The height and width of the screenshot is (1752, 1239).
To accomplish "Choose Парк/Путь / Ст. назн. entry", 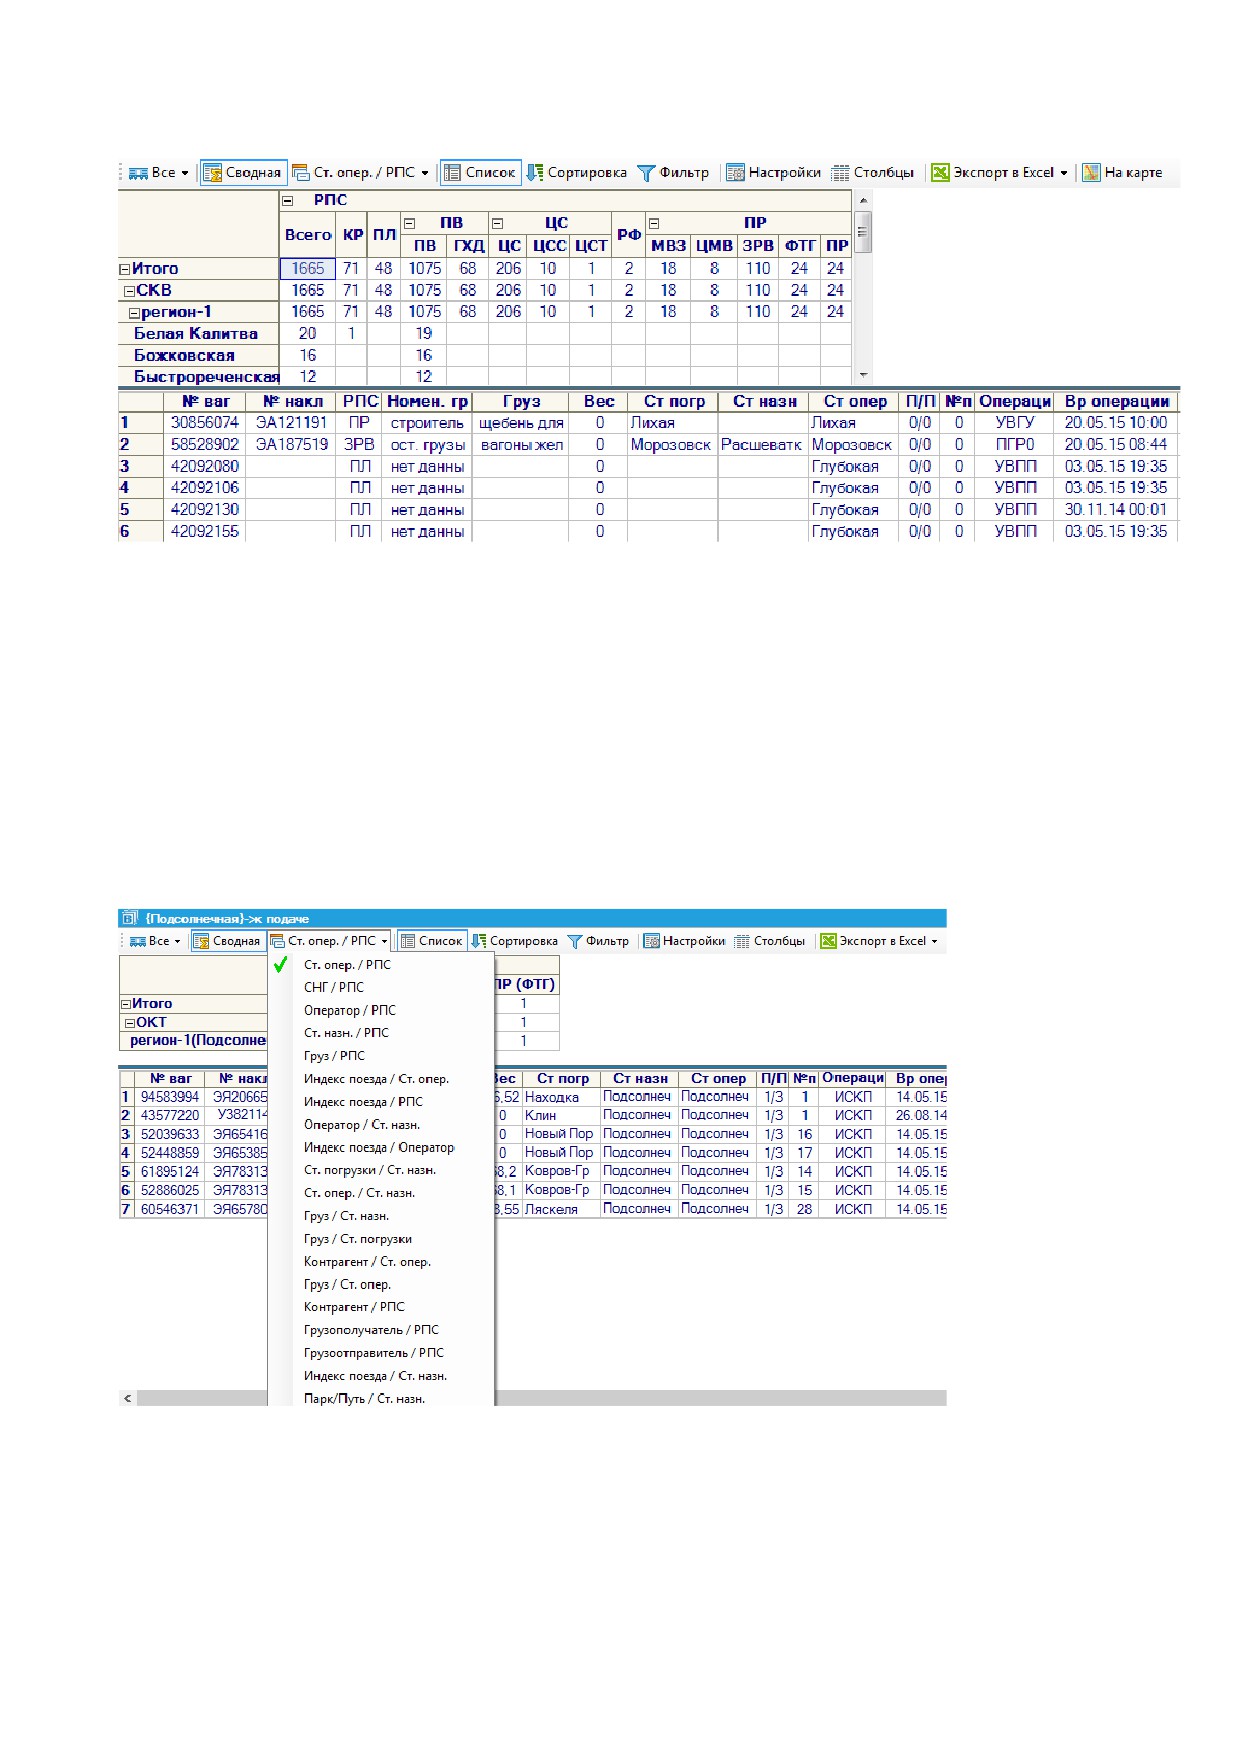I will pos(381,1399).
